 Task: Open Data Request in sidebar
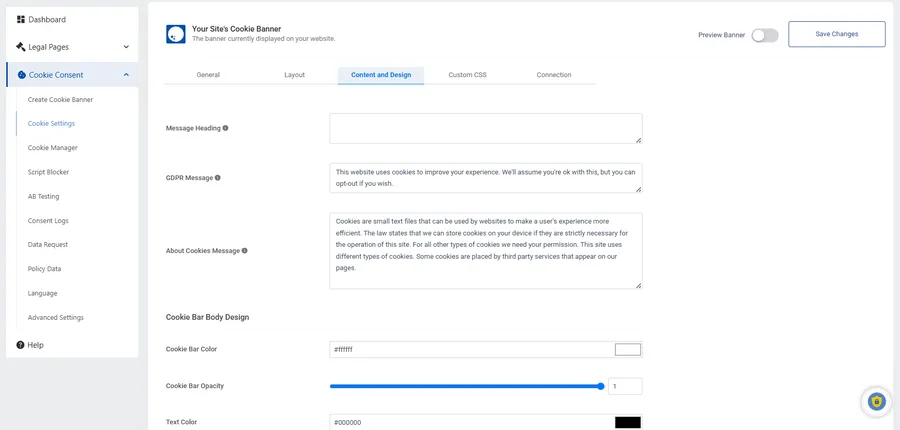[48, 245]
